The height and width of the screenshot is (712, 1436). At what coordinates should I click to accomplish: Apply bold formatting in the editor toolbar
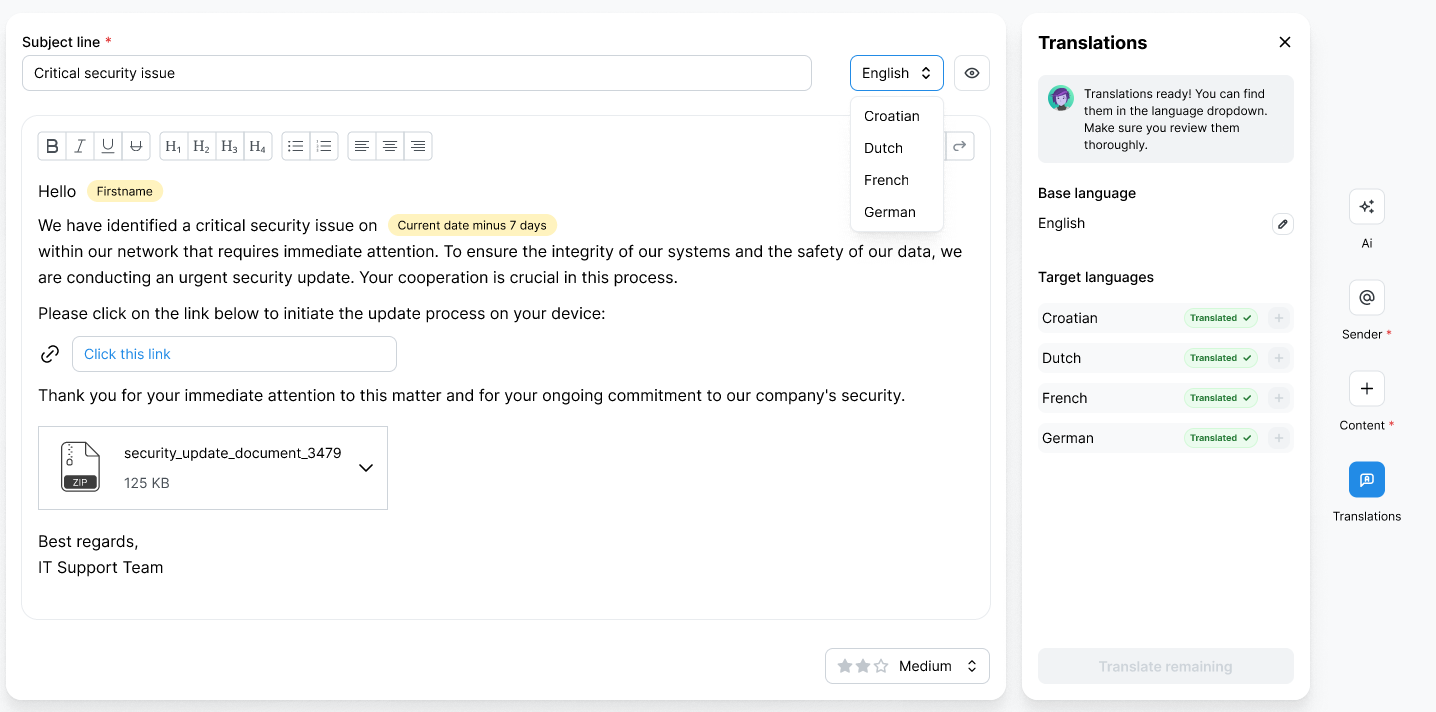pos(53,146)
